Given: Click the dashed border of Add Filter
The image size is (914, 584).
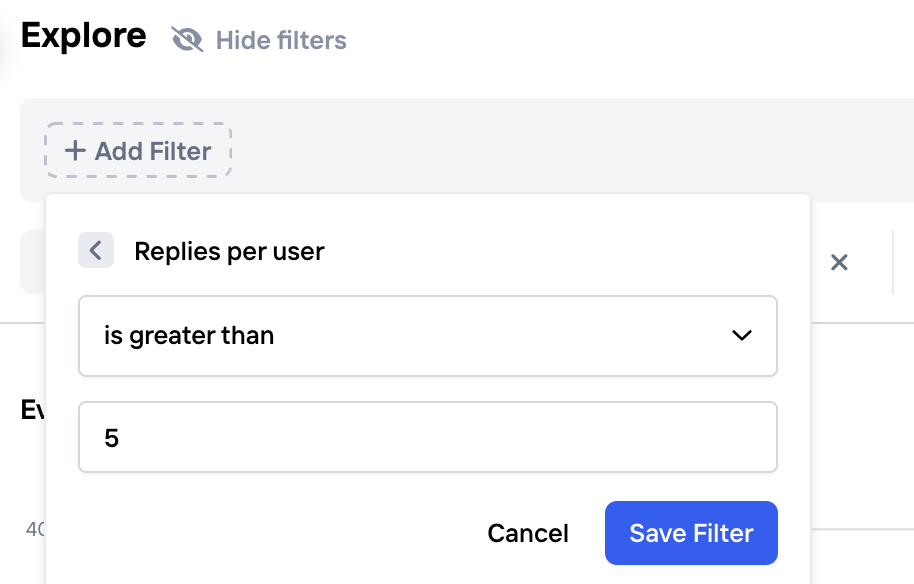Looking at the screenshot, I should [138, 126].
